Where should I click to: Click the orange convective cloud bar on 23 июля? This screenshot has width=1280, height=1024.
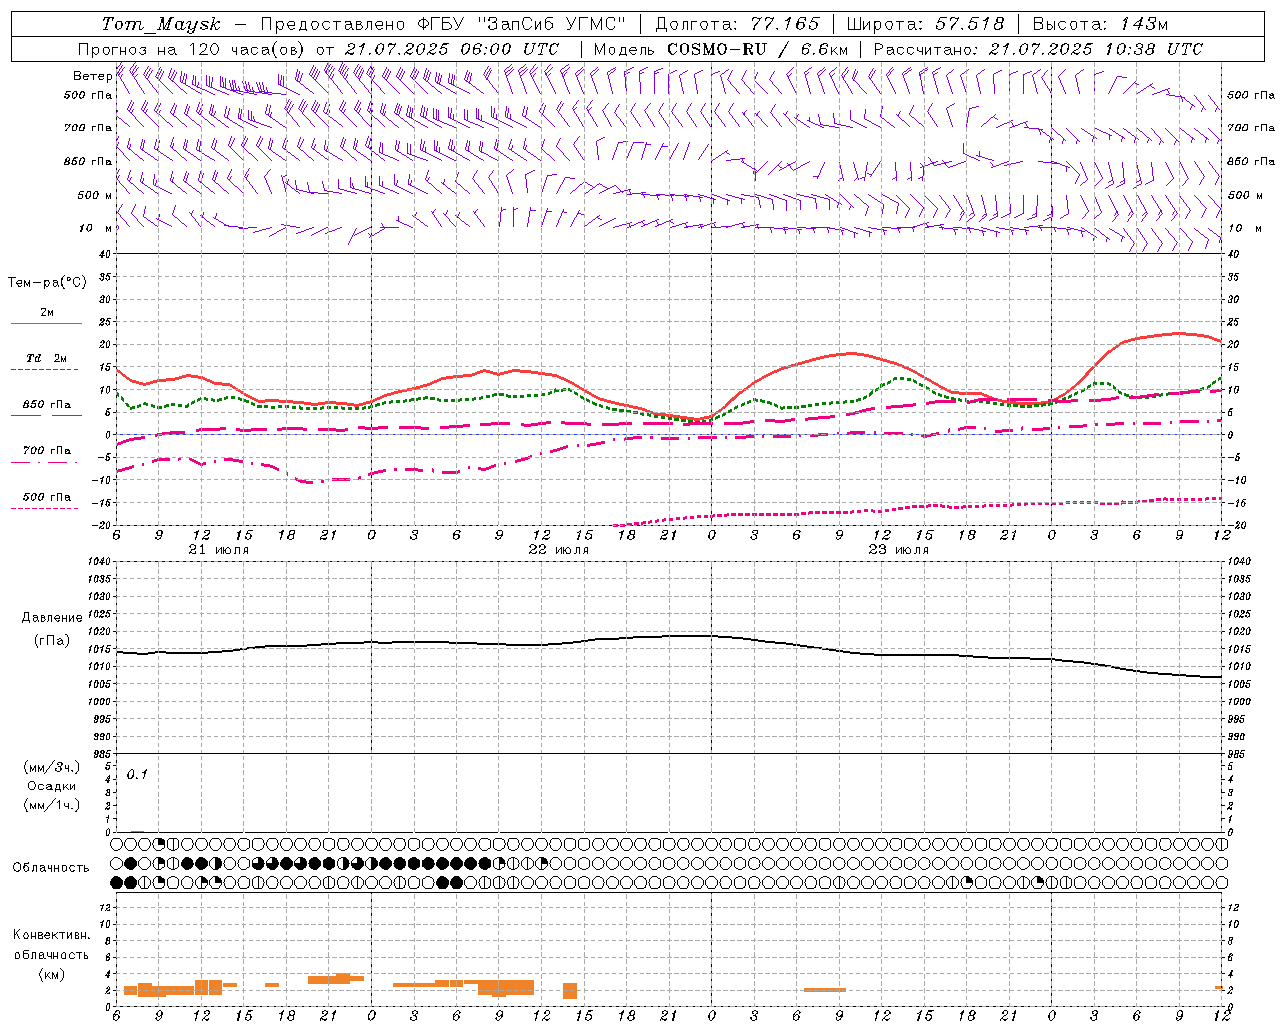click(825, 990)
